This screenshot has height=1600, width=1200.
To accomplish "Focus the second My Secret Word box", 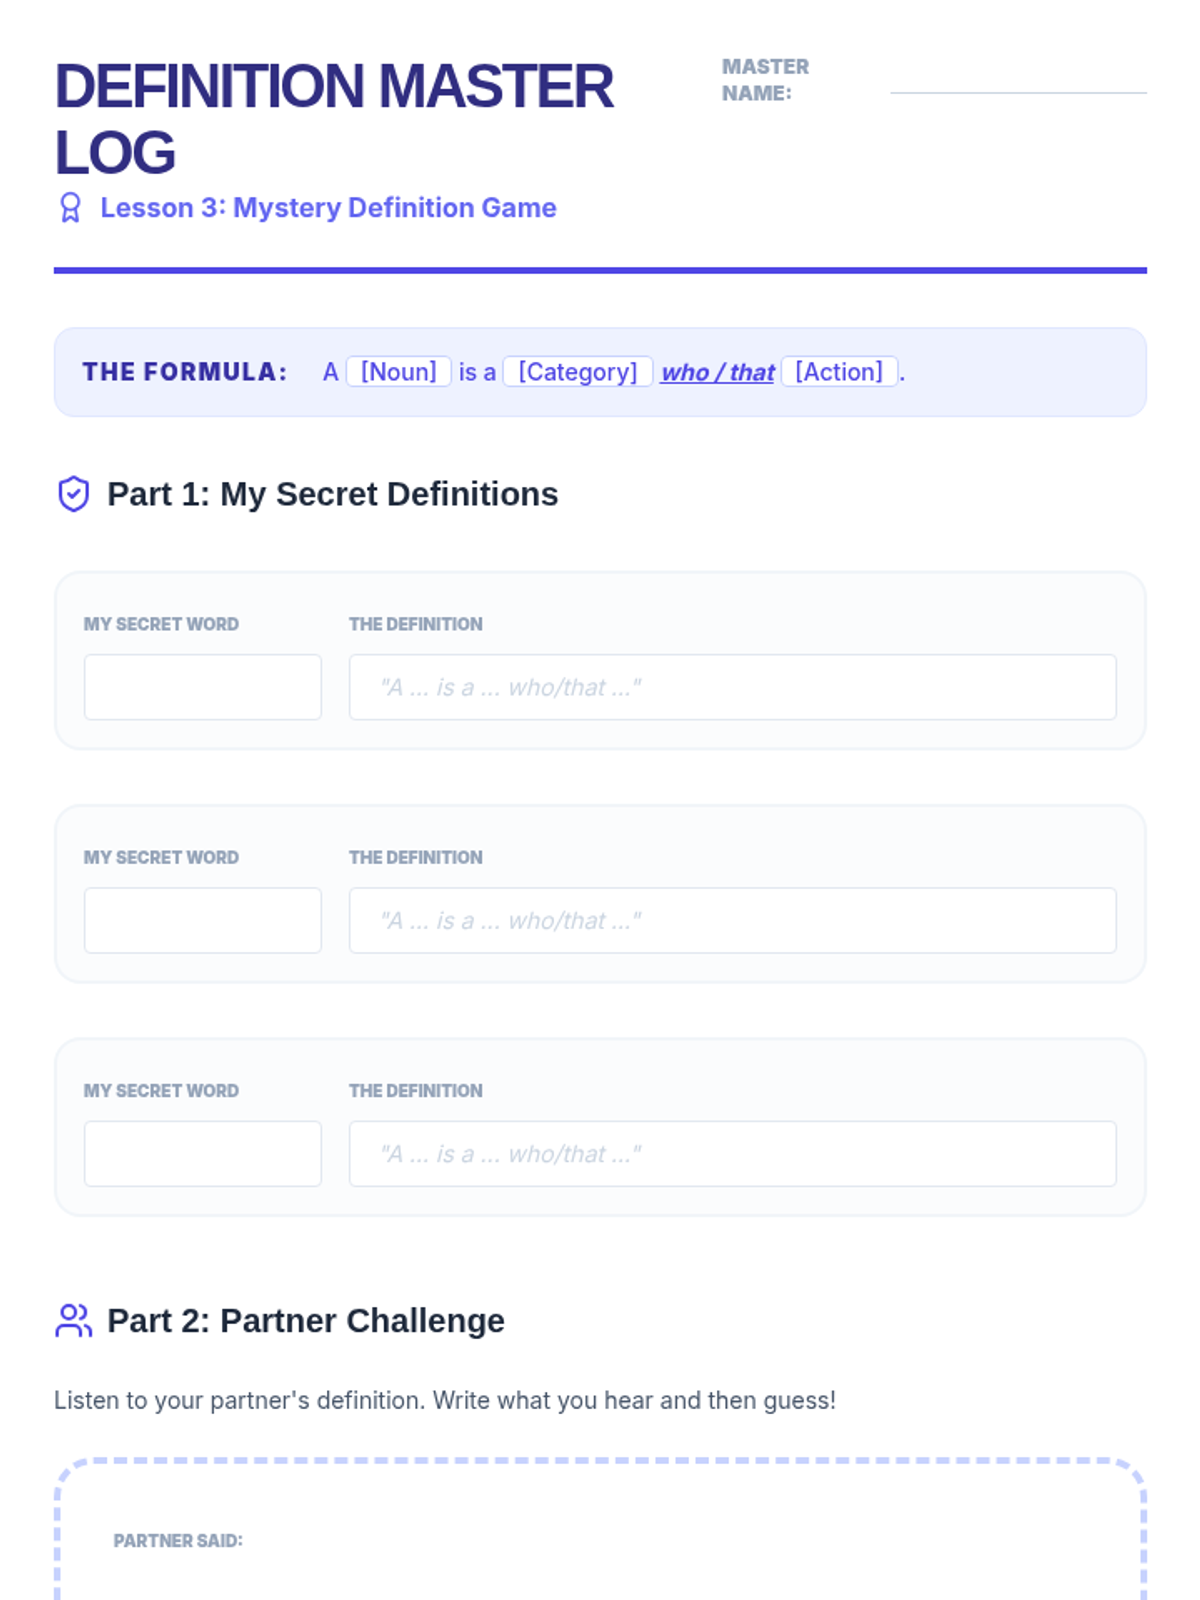I will [203, 920].
